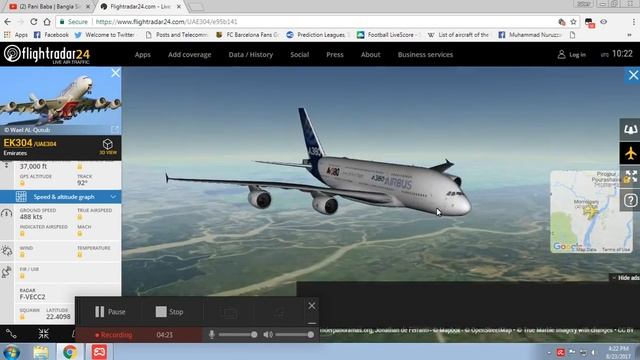The width and height of the screenshot is (640, 360).
Task: Bookmark this page with star icon
Action: coord(573,22)
